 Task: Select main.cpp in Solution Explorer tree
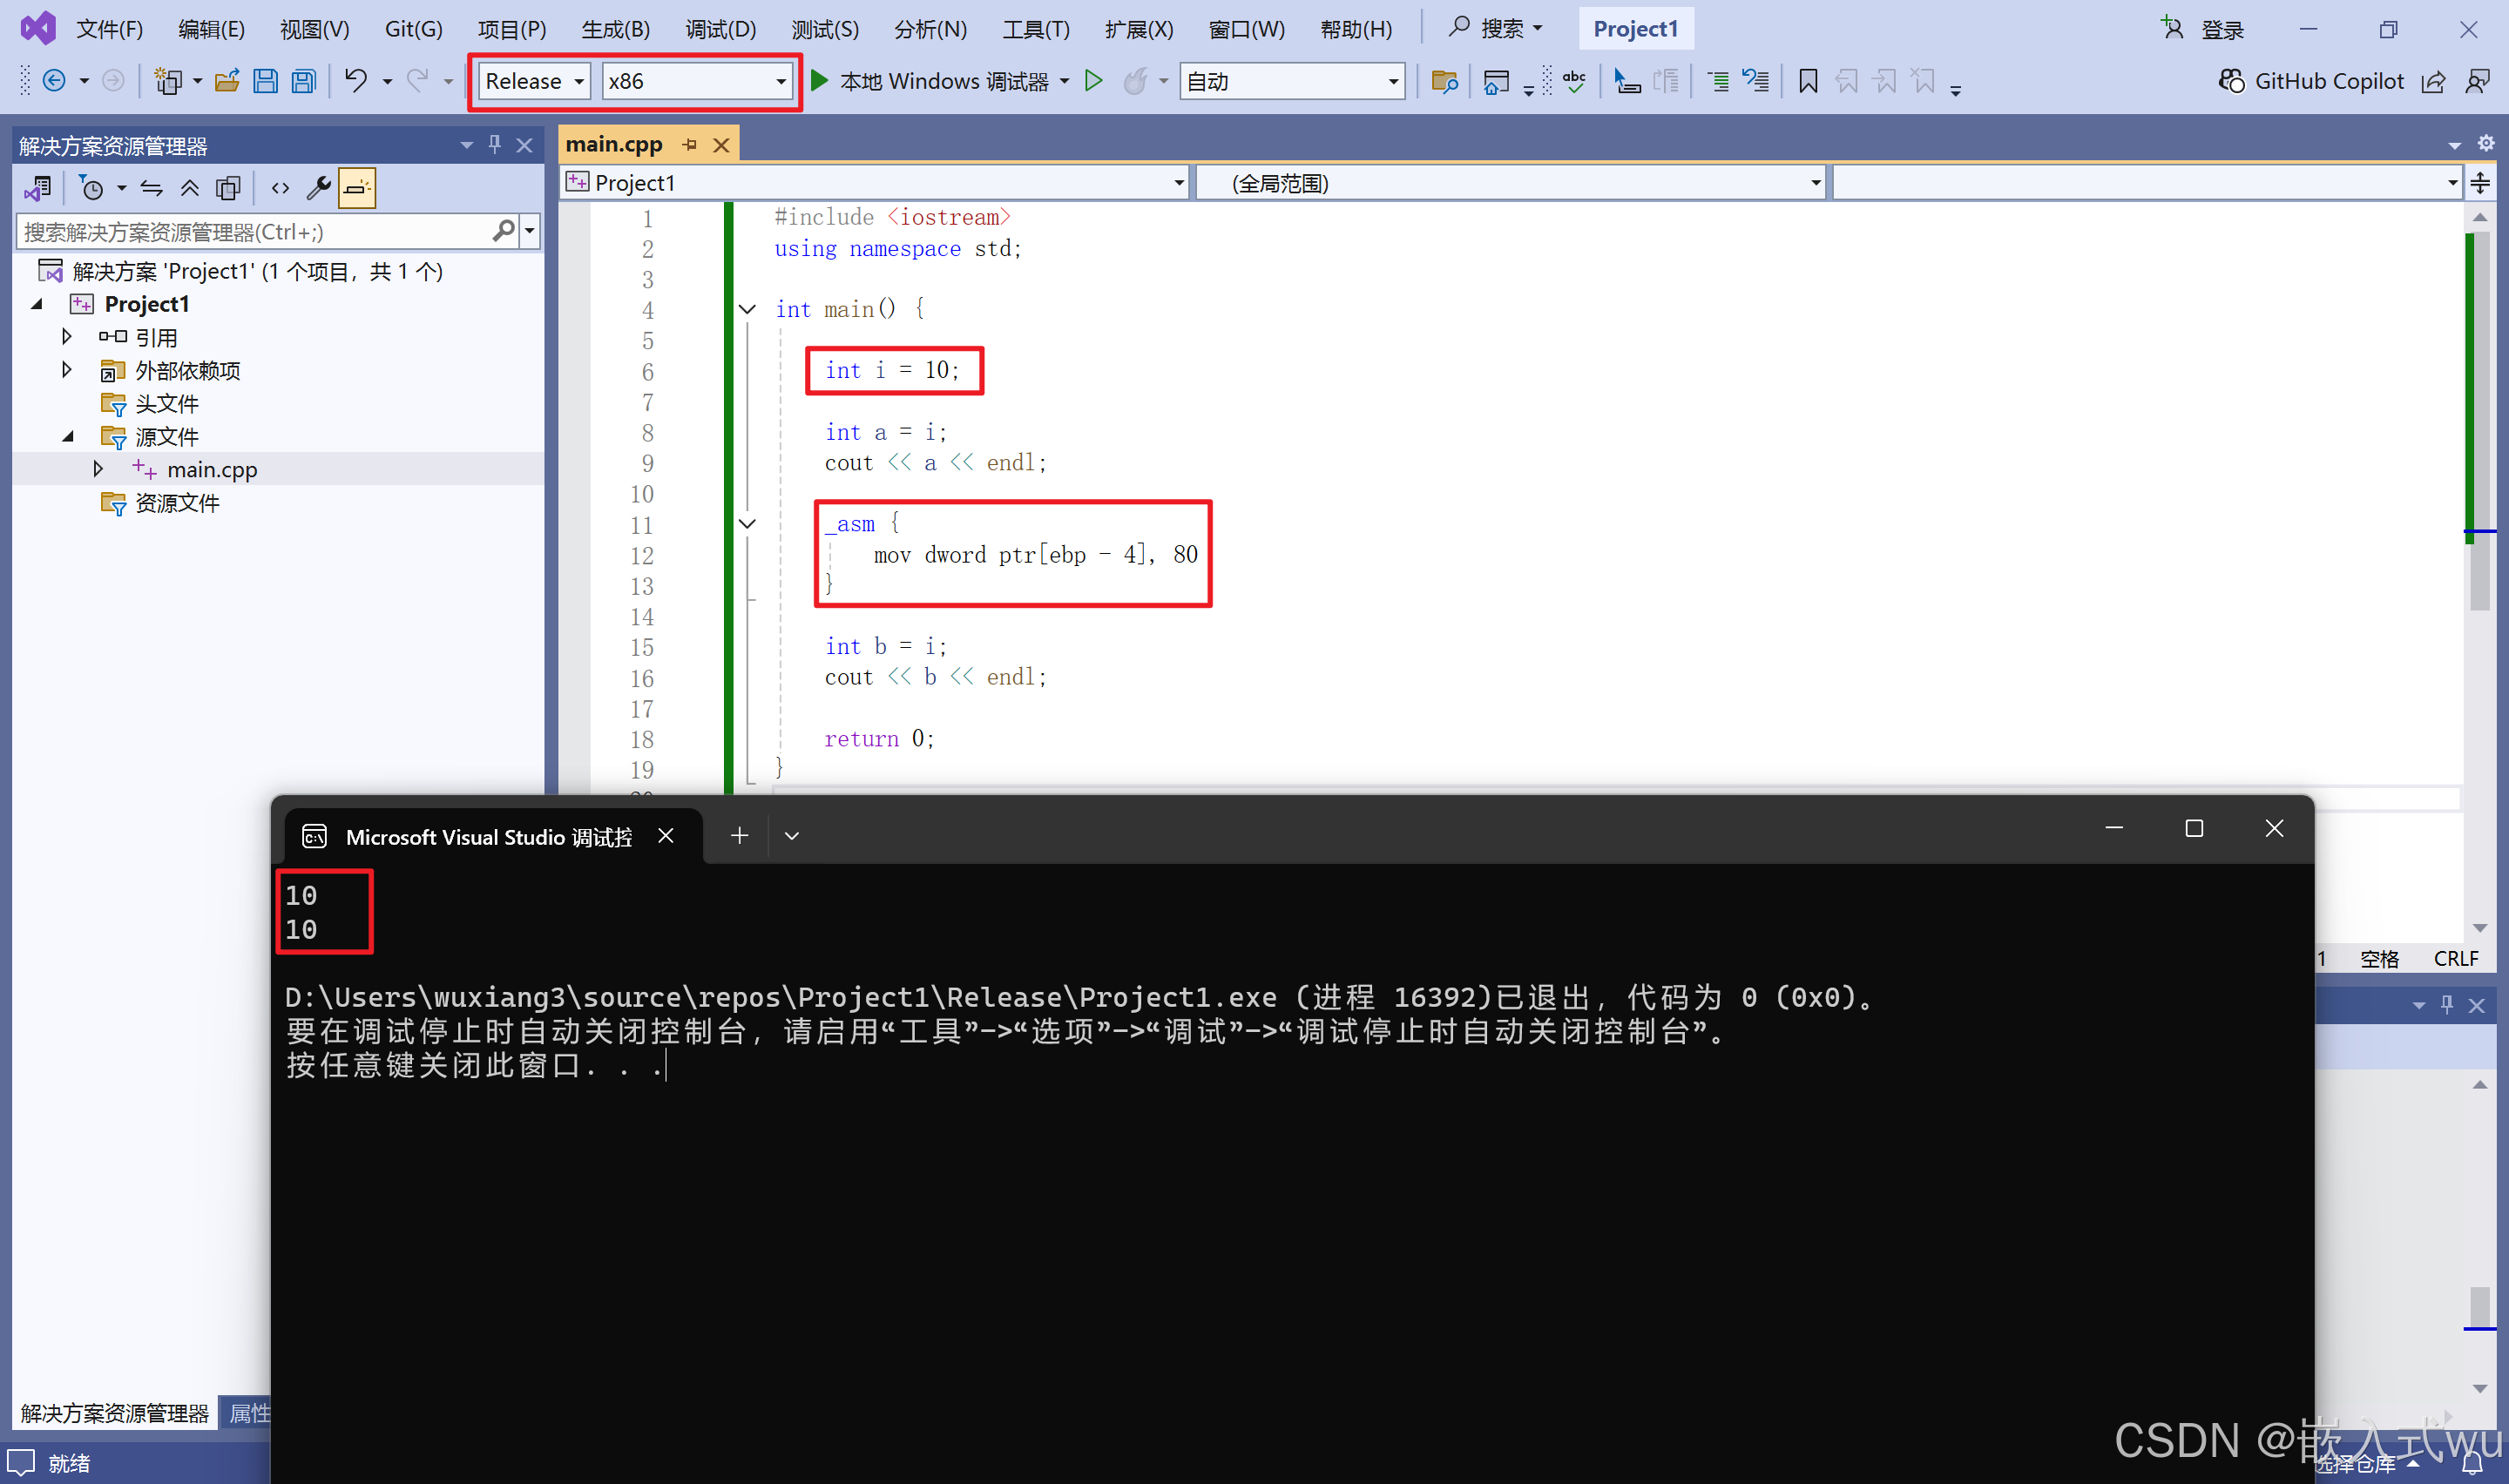tap(211, 469)
